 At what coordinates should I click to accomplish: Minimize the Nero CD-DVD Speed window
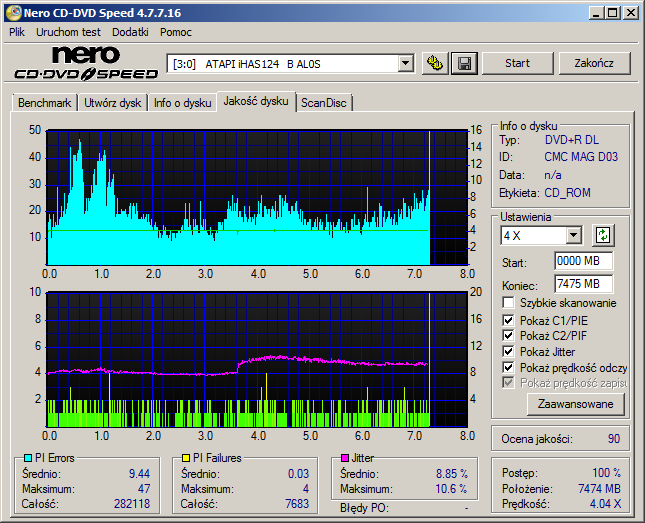tap(596, 13)
